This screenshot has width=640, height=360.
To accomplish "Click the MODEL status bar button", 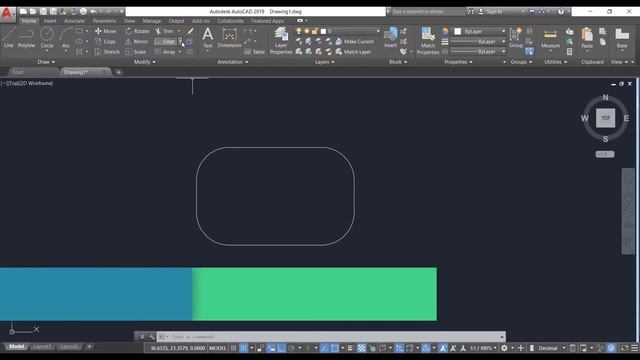I will pos(217,348).
